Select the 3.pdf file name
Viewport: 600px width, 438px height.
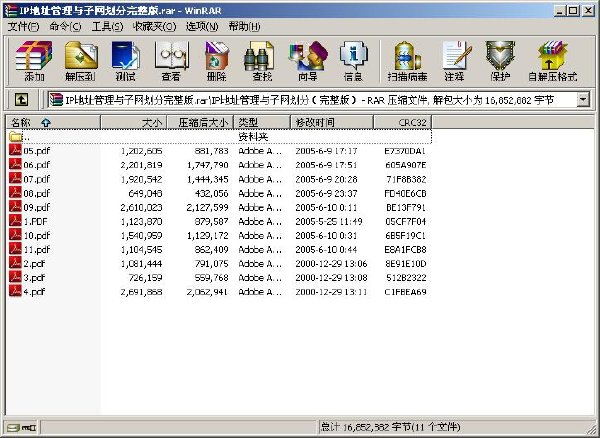34,278
